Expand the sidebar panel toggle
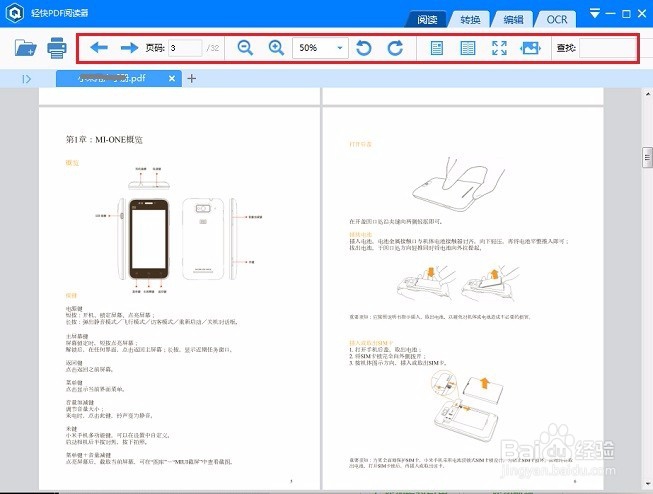Image resolution: width=653 pixels, height=494 pixels. (26, 79)
